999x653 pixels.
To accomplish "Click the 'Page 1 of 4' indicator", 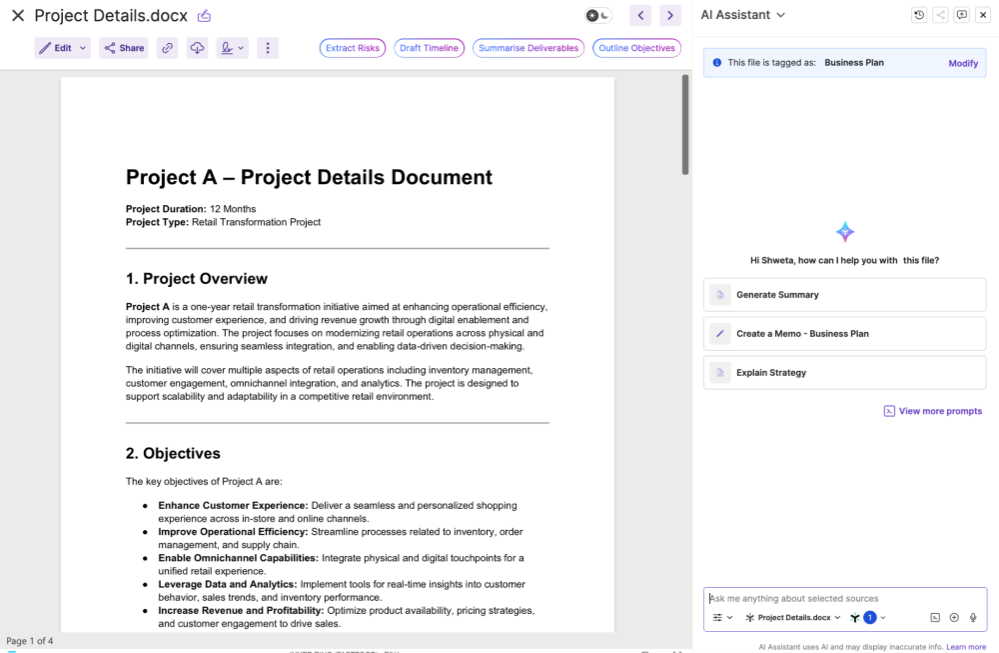I will pyautogui.click(x=30, y=641).
